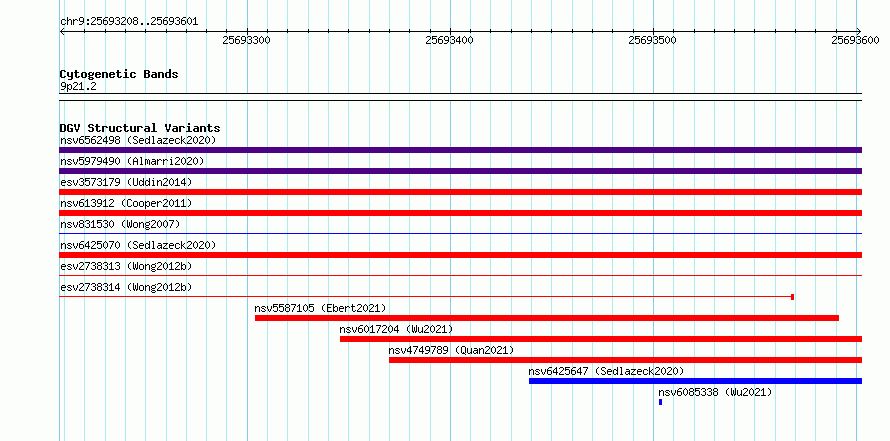The width and height of the screenshot is (890, 441).
Task: Click the nsv5587105 red variant bar
Action: 547,318
